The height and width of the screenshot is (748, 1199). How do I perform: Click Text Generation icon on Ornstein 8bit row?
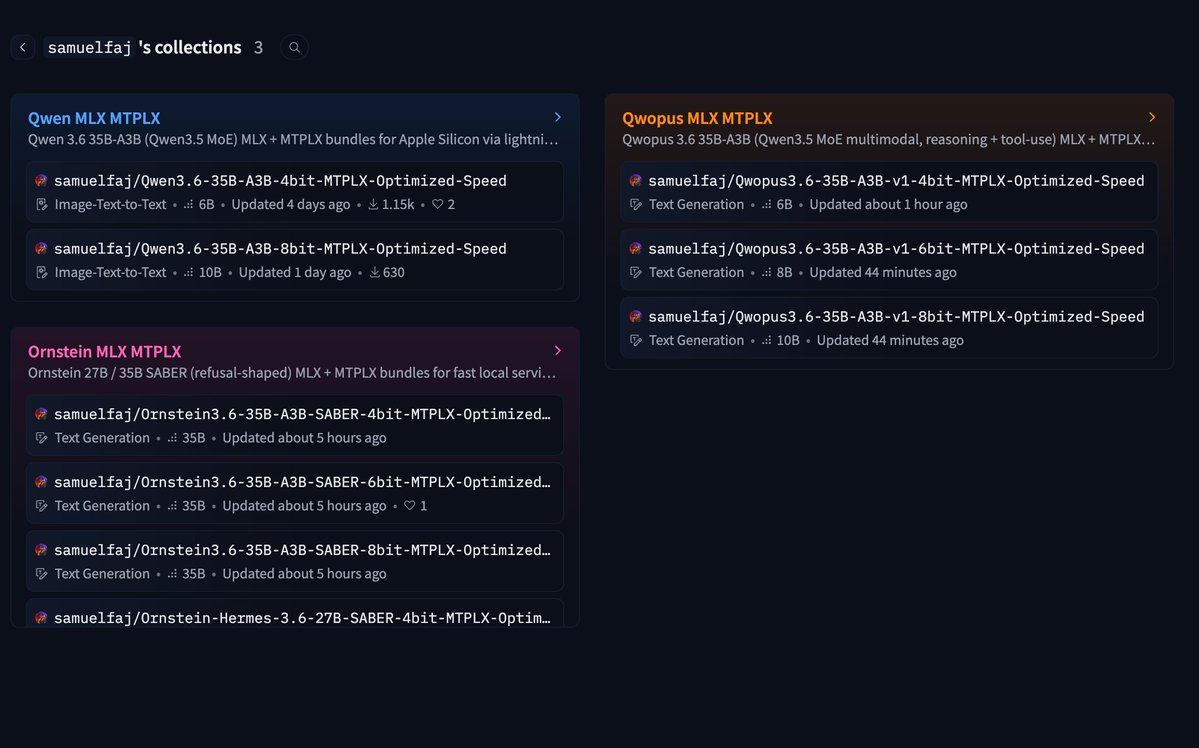(x=42, y=574)
